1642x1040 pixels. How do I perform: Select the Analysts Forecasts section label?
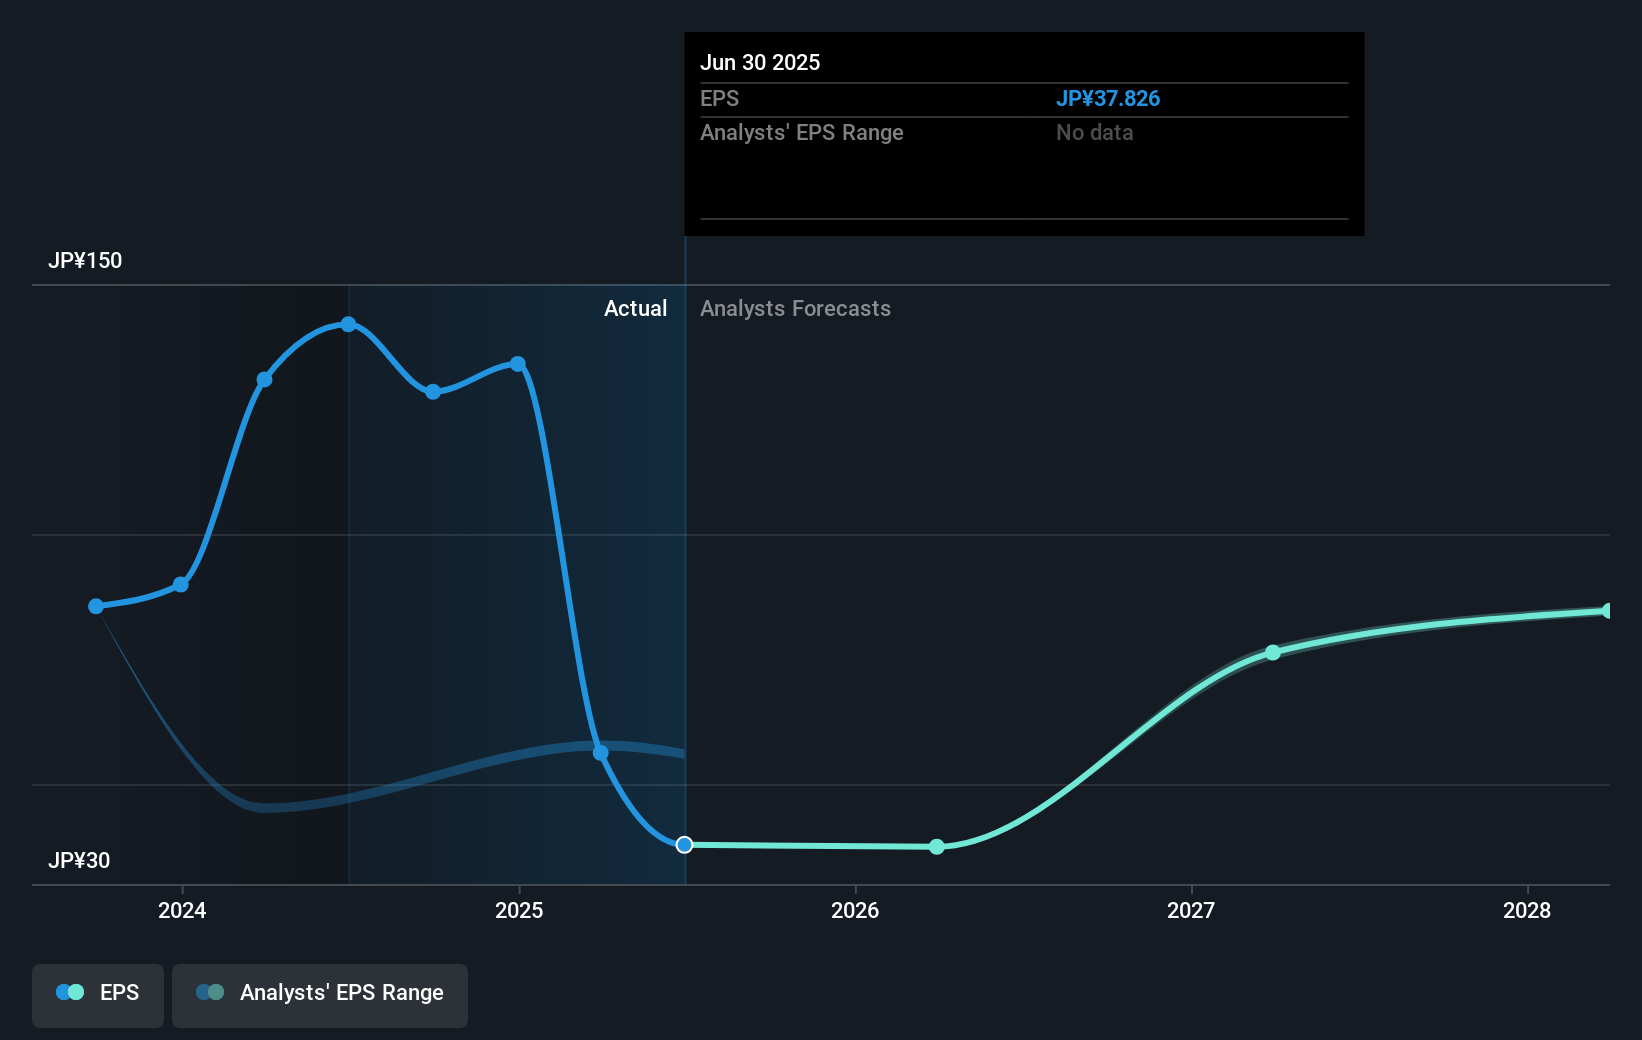click(795, 309)
